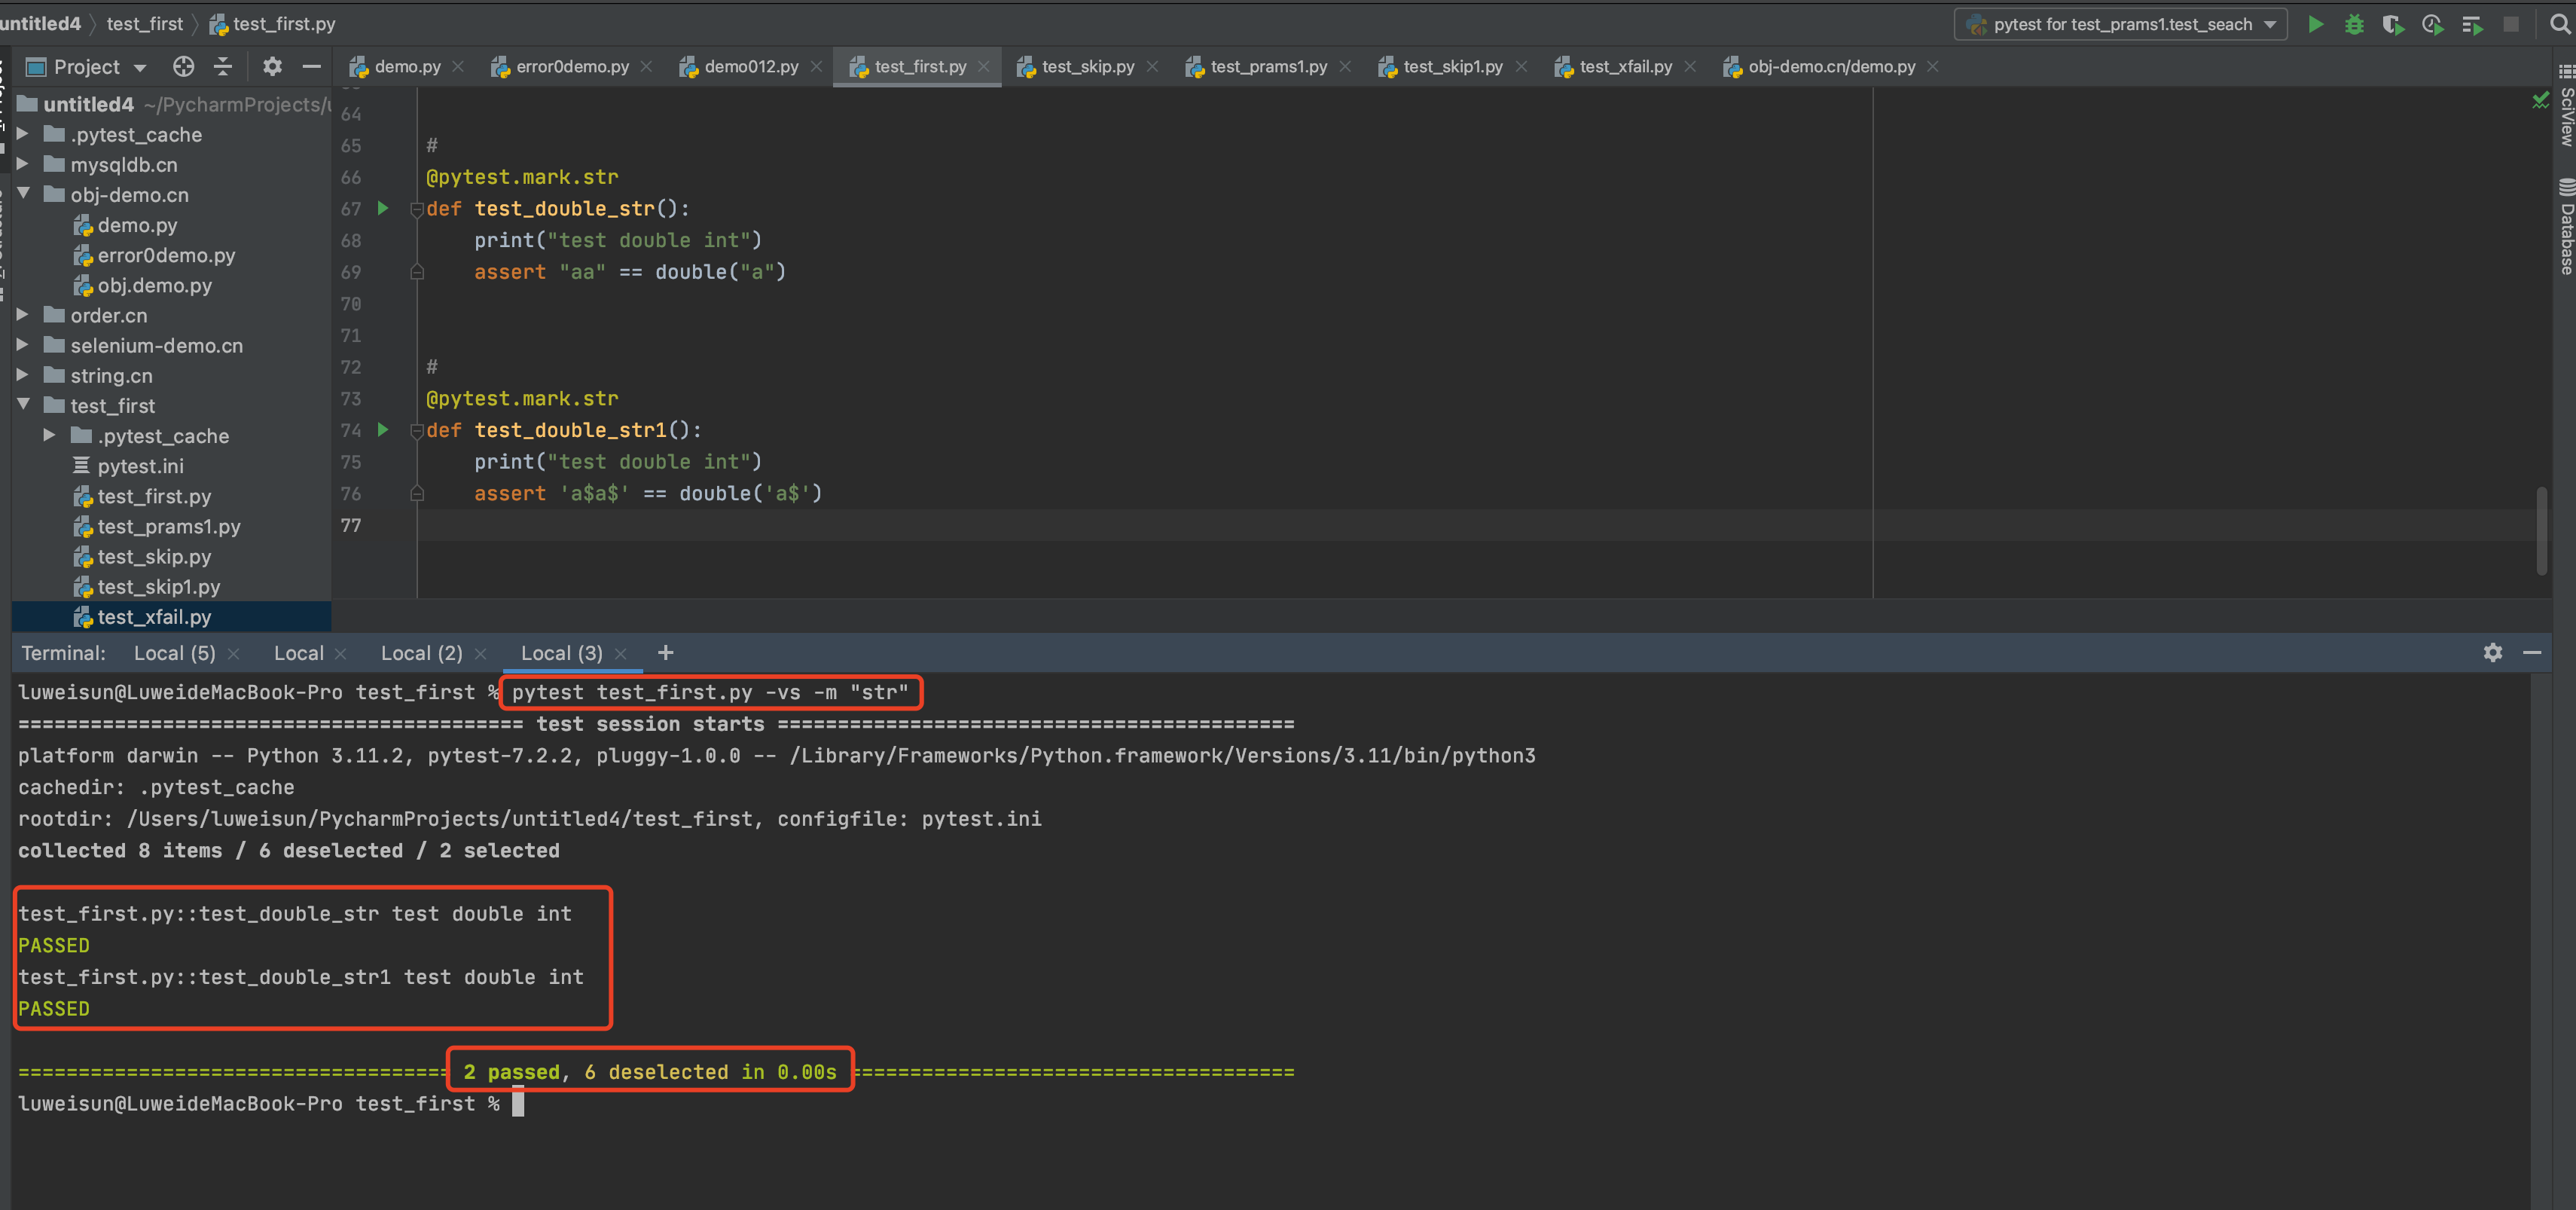Search everywhere magnifier icon

click(2560, 24)
